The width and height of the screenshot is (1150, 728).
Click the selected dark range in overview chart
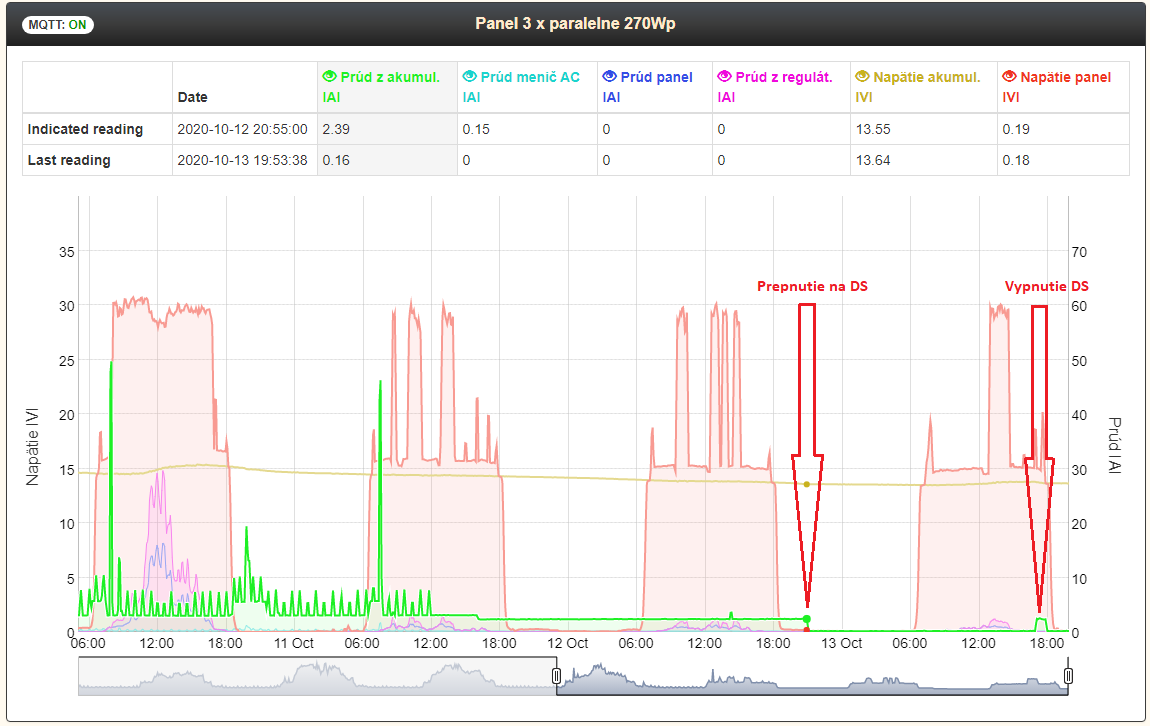pyautogui.click(x=812, y=676)
